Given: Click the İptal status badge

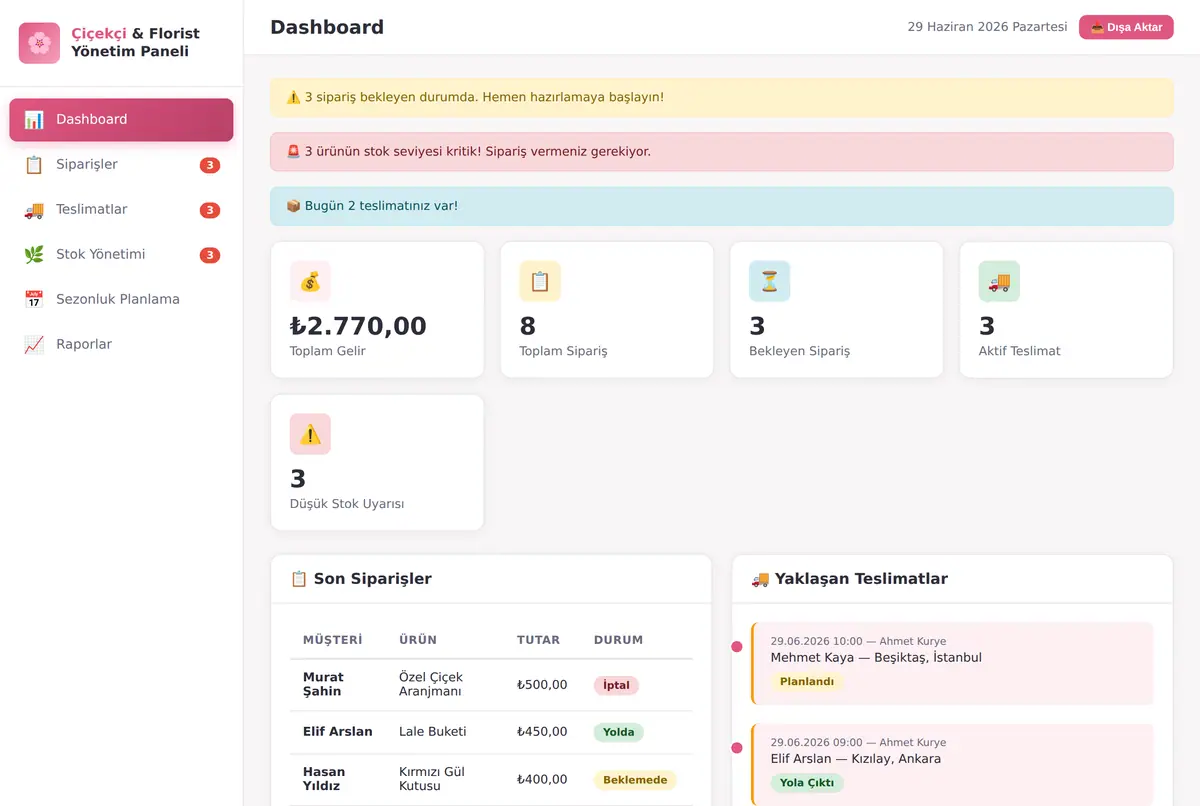Looking at the screenshot, I should [616, 686].
